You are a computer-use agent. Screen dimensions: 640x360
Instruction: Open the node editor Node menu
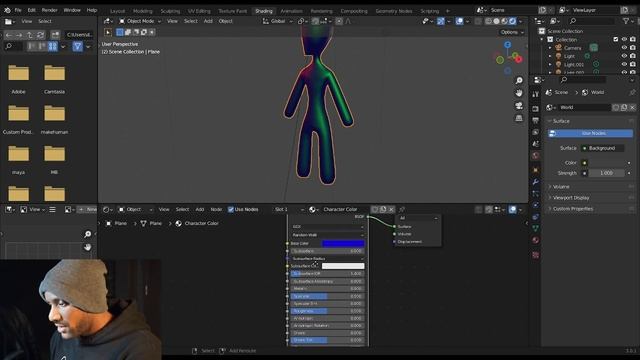(x=216, y=209)
